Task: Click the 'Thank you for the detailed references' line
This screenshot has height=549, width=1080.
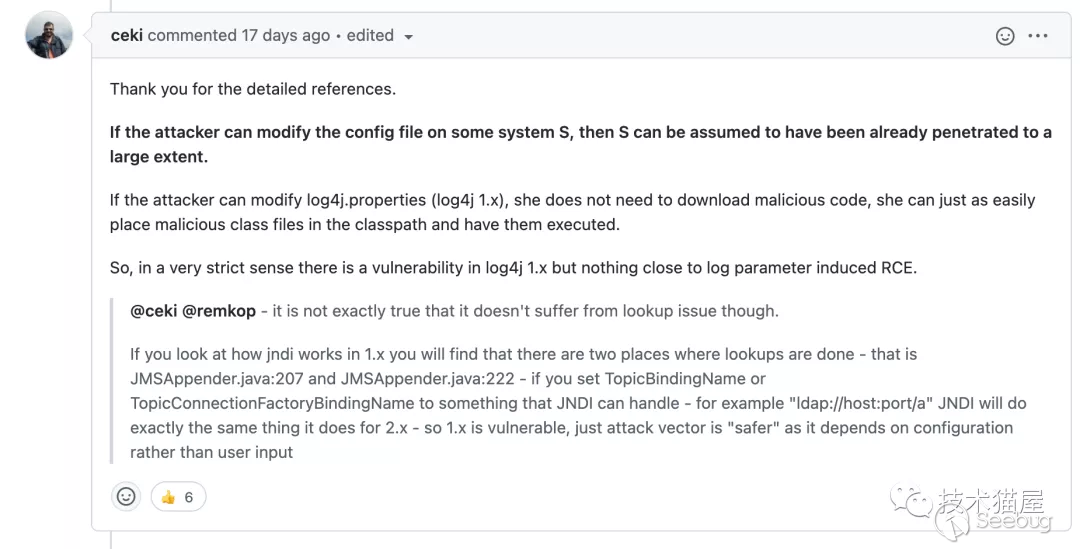Action: 253,89
